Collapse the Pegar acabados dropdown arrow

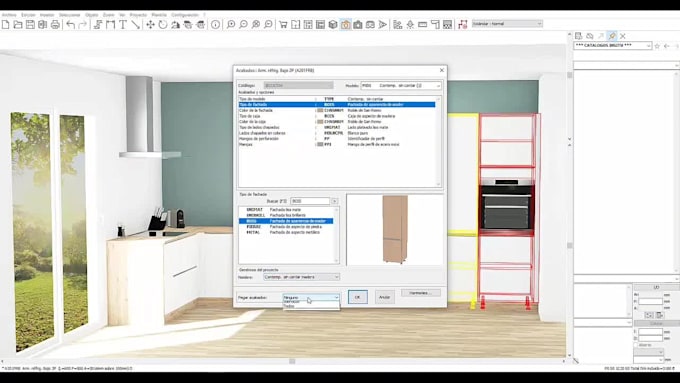pyautogui.click(x=336, y=297)
